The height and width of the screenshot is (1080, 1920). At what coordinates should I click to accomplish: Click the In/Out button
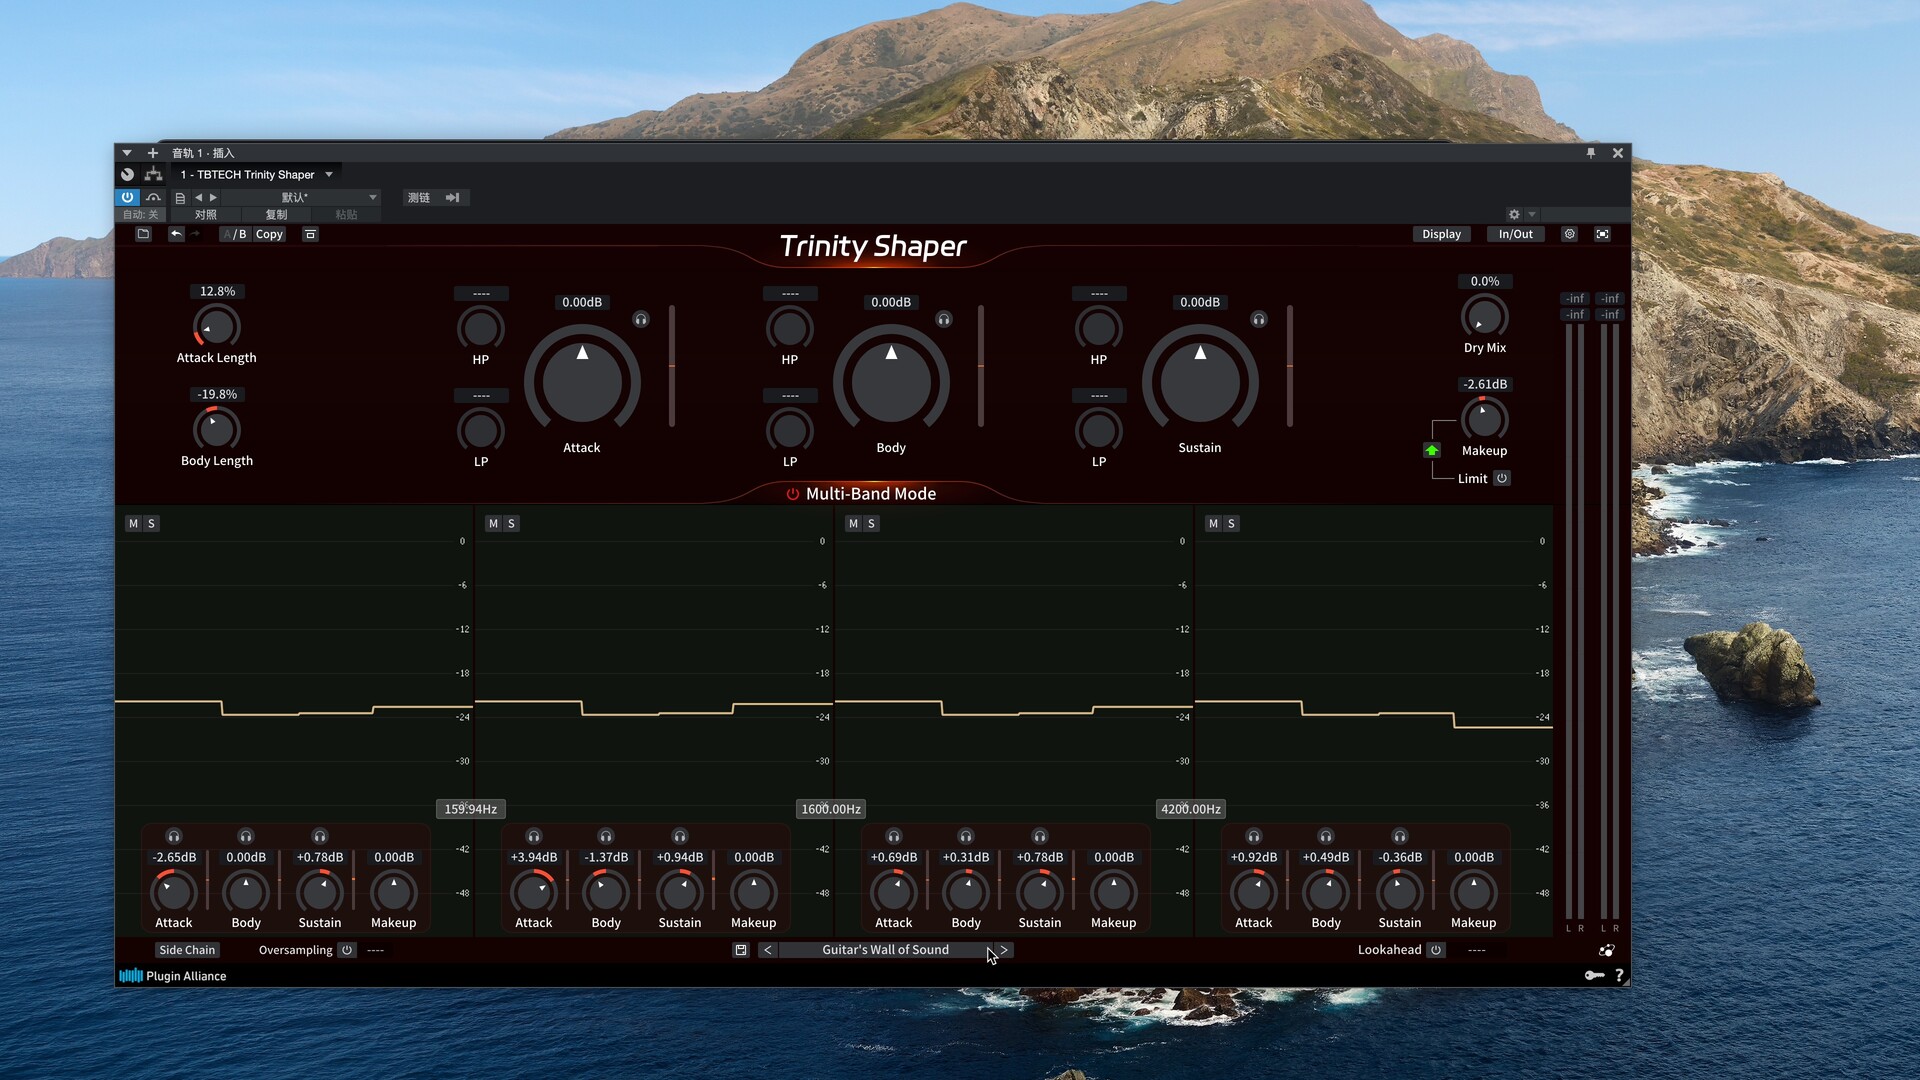(1516, 234)
